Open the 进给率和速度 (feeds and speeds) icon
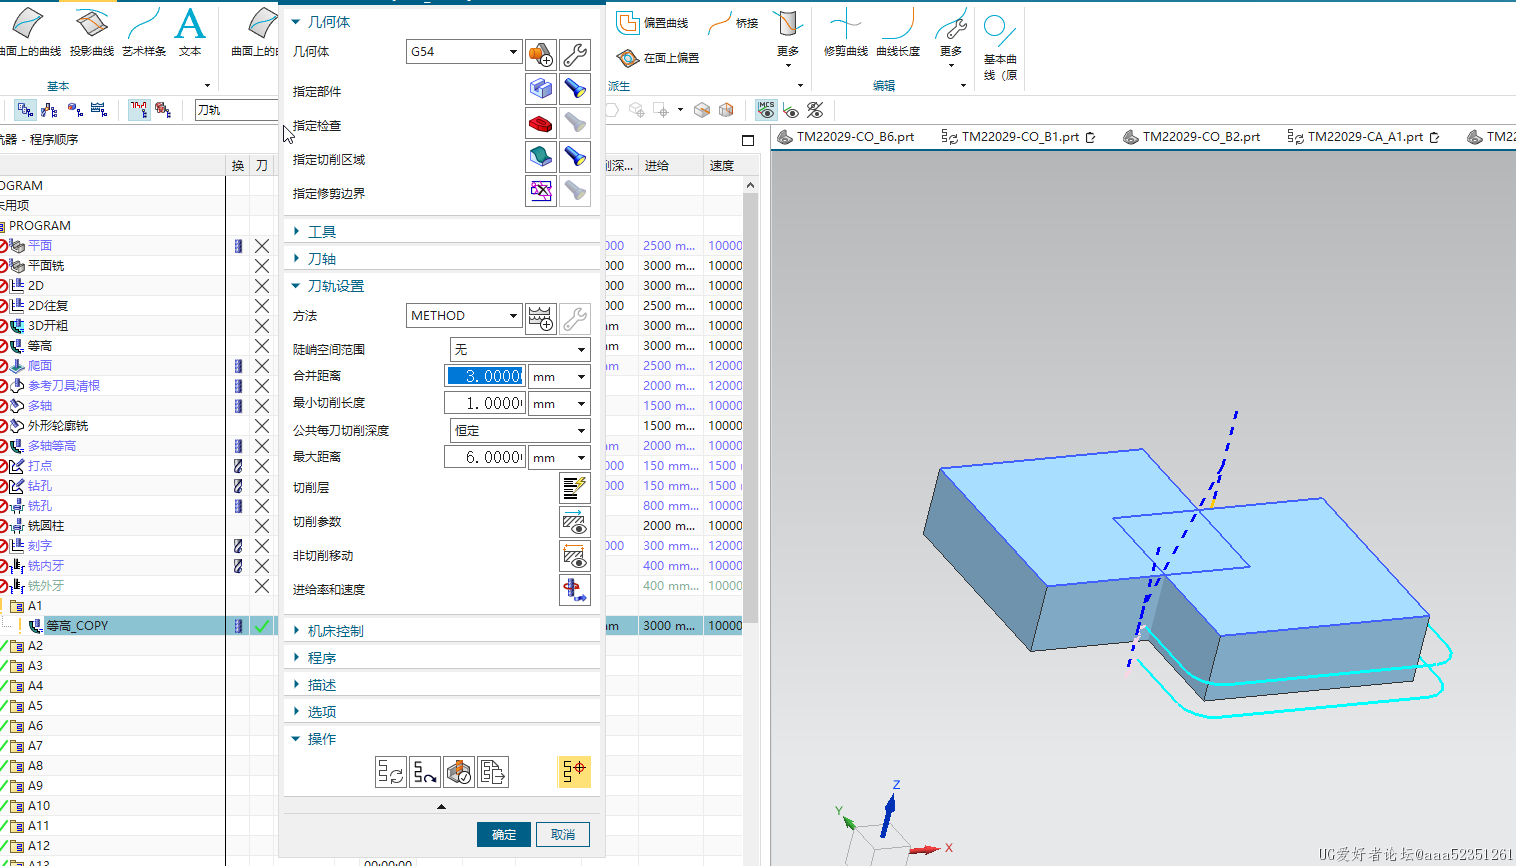This screenshot has height=866, width=1516. [574, 590]
